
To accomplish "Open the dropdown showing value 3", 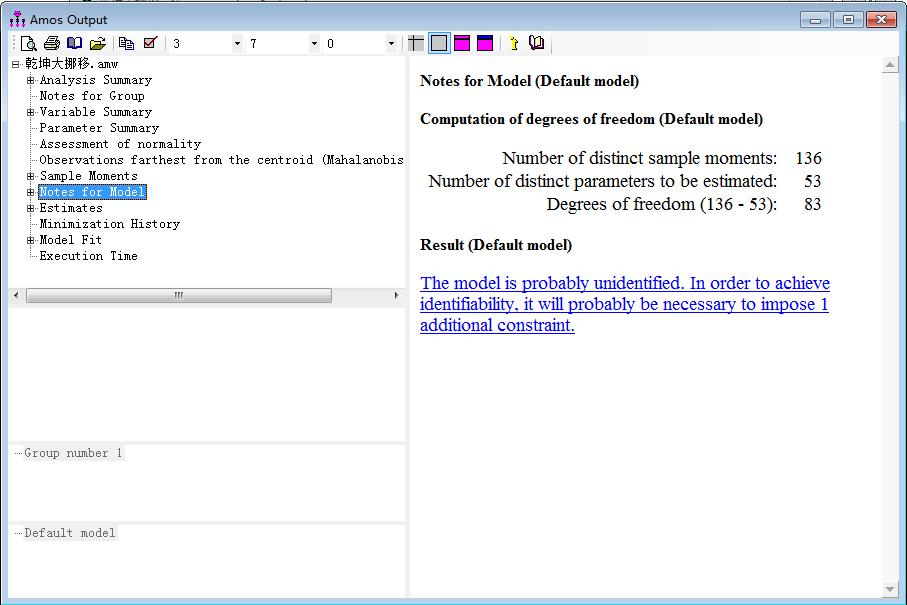I will [x=237, y=44].
